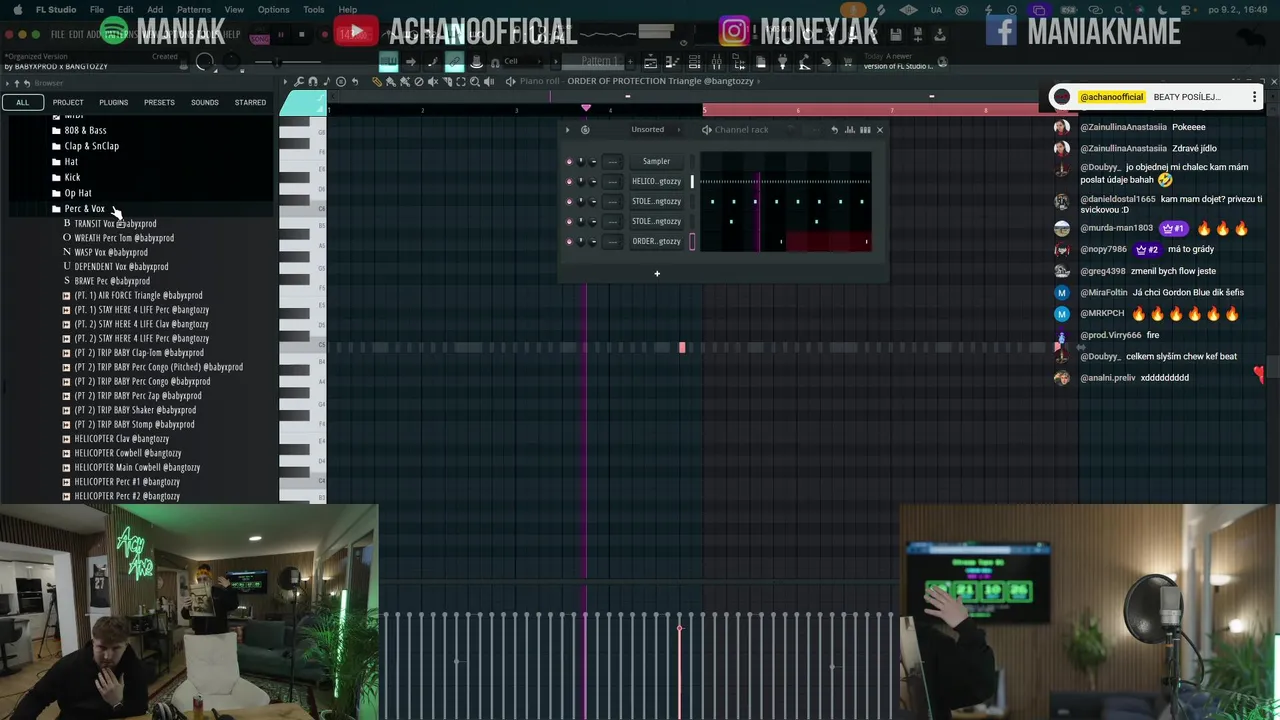This screenshot has width=1280, height=720.
Task: Open the Piano roll view toolbar icon
Action: (671, 61)
